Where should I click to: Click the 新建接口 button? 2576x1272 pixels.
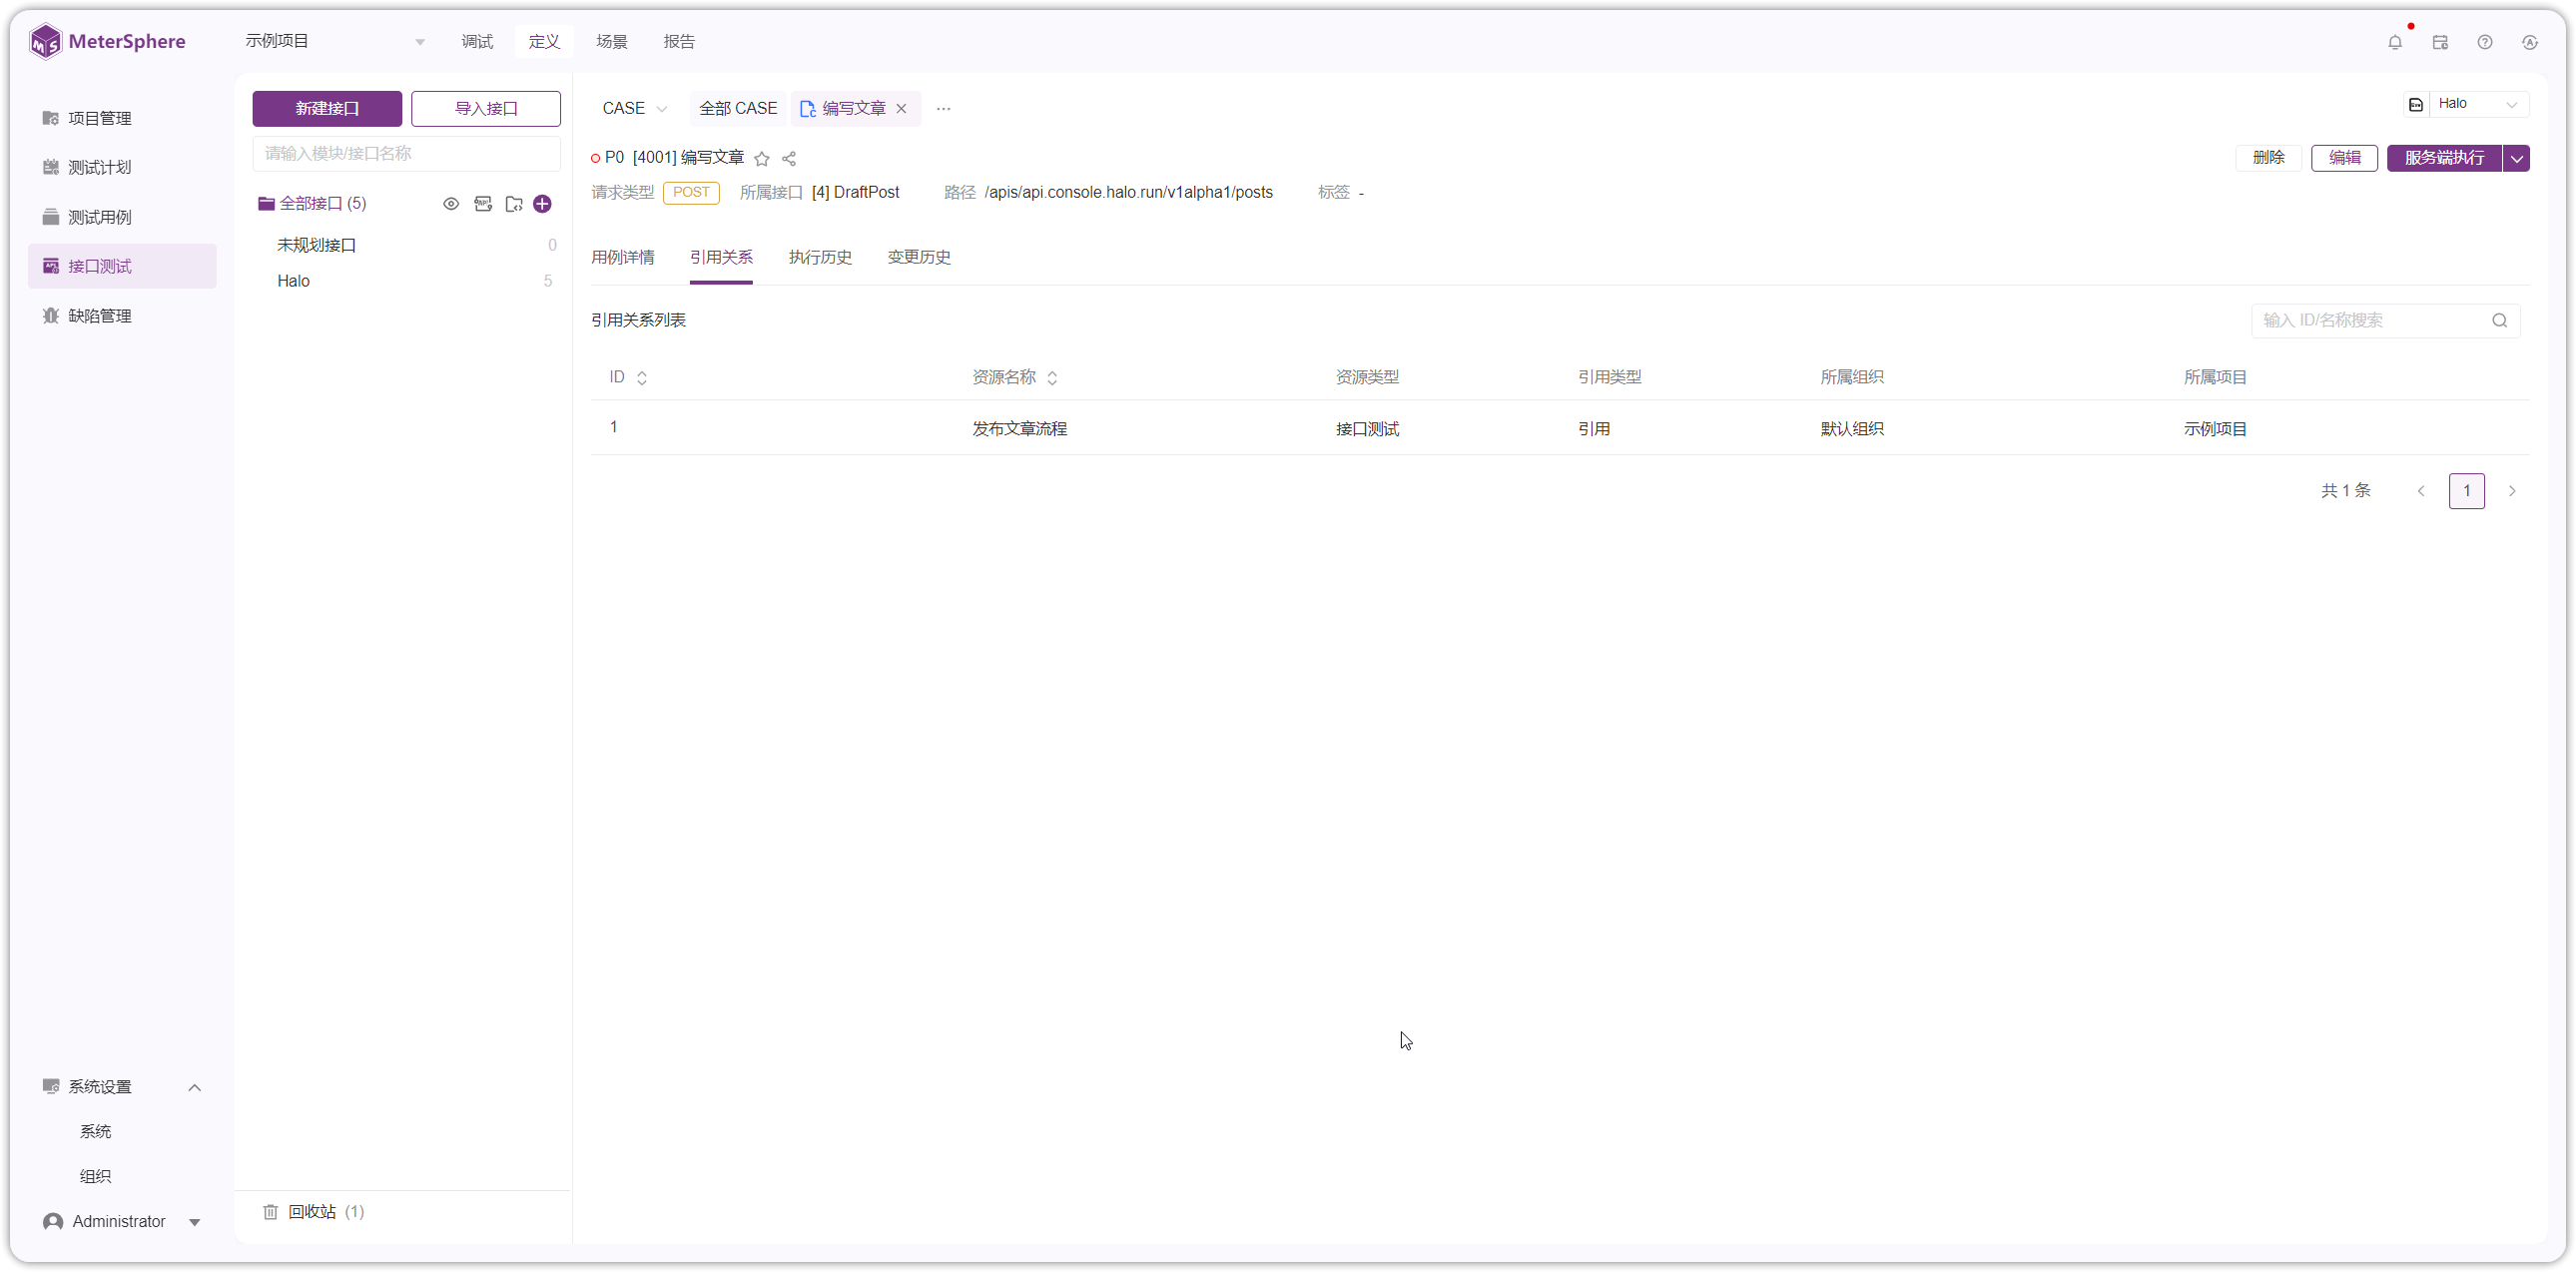(x=327, y=108)
